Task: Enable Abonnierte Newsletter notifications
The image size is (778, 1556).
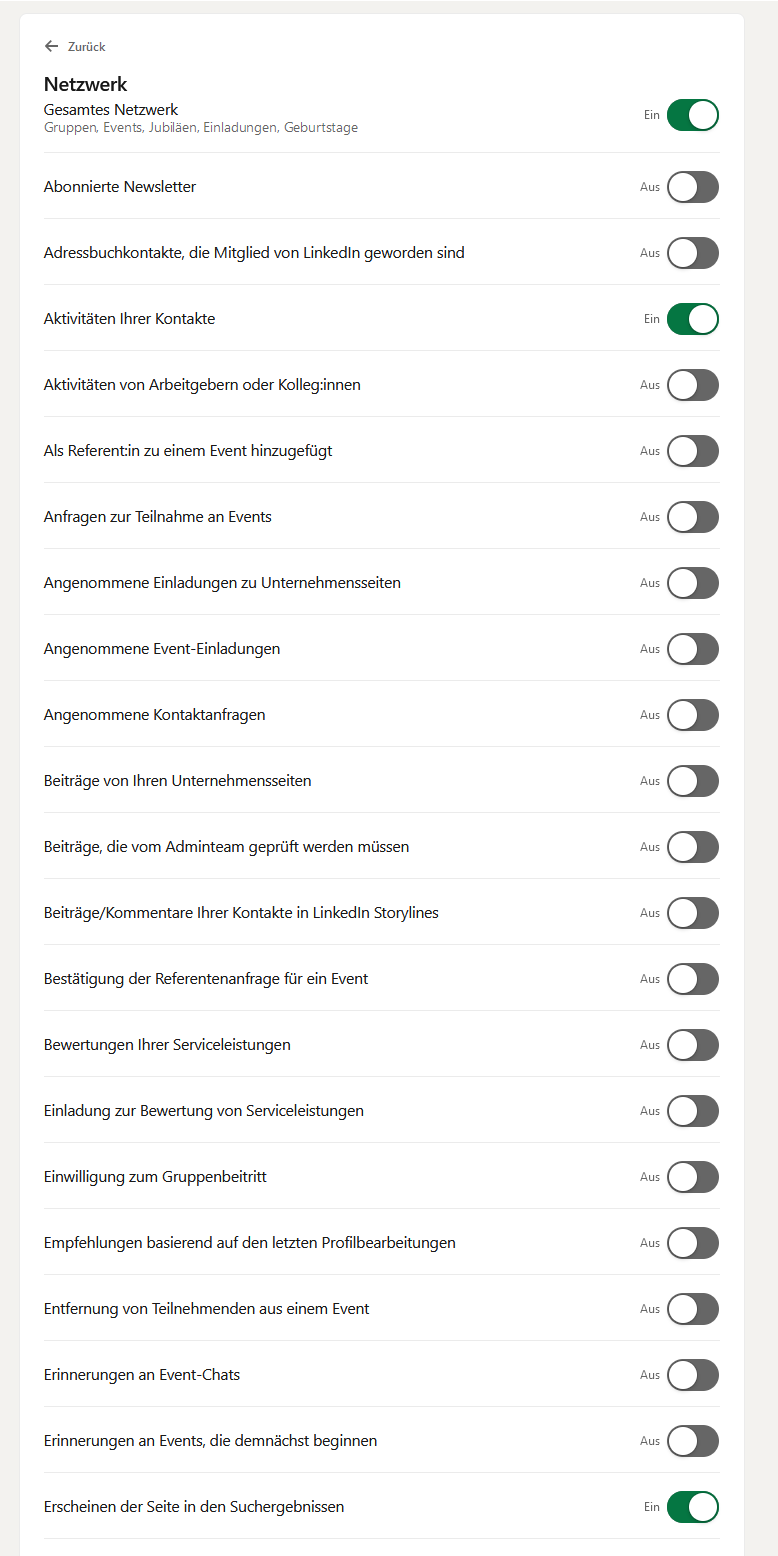Action: click(692, 187)
